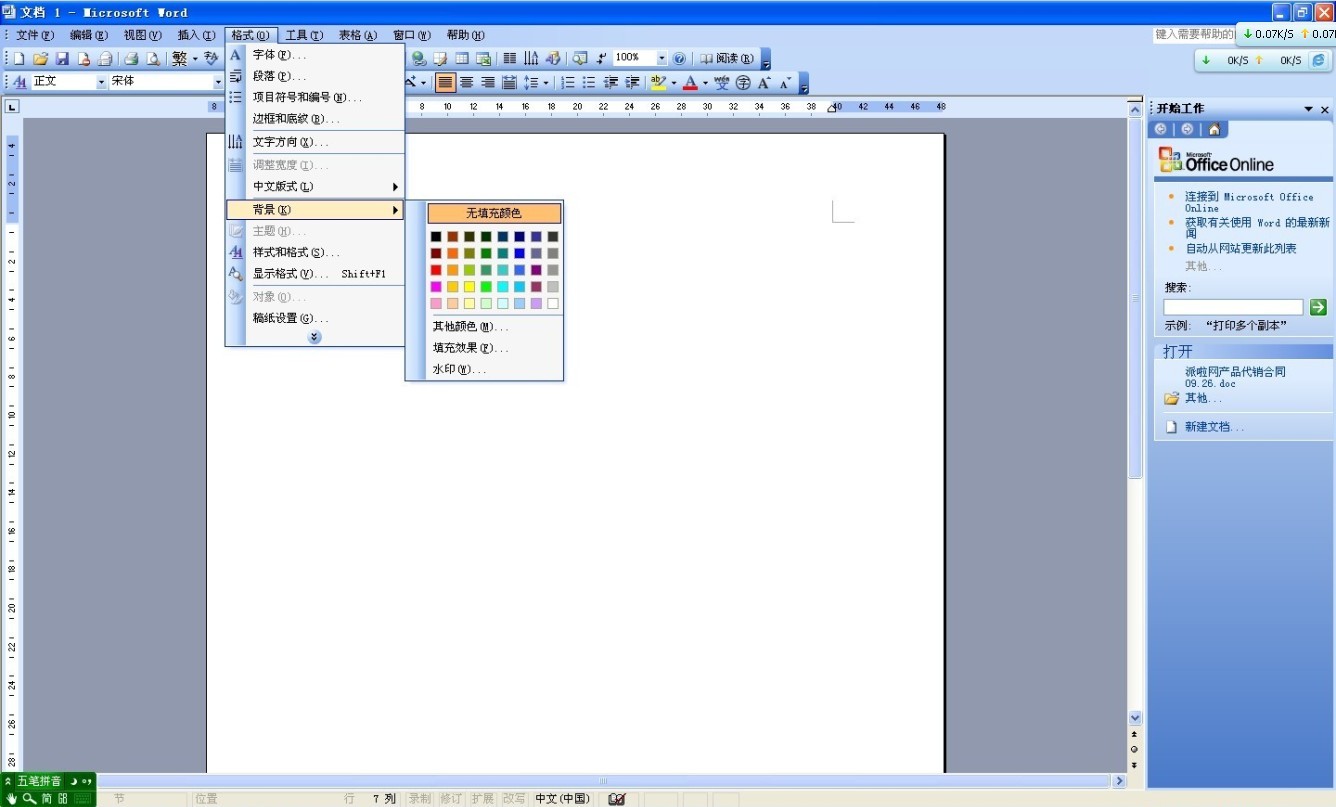Viewport: 1336px width, 807px height.
Task: Pick the bright yellow background swatch
Action: click(469, 287)
